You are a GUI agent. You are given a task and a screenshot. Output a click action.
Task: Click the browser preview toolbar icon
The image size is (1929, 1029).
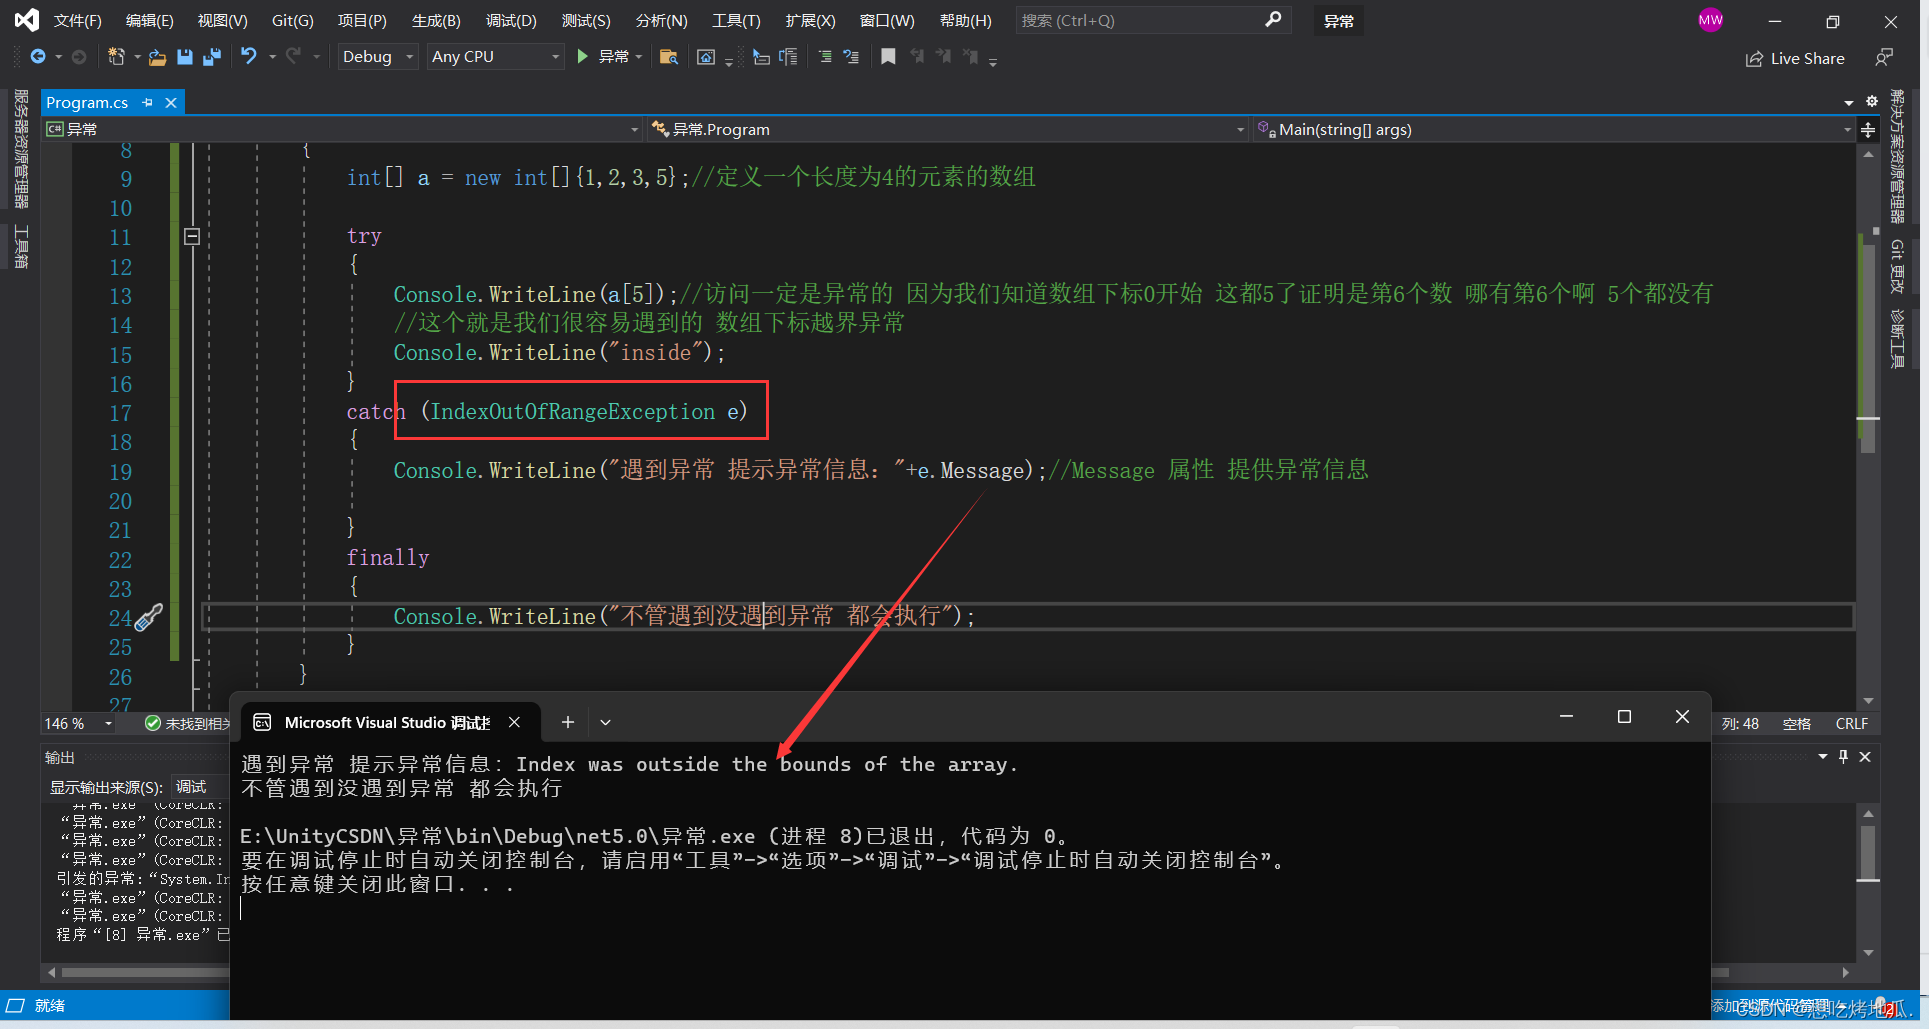(706, 57)
